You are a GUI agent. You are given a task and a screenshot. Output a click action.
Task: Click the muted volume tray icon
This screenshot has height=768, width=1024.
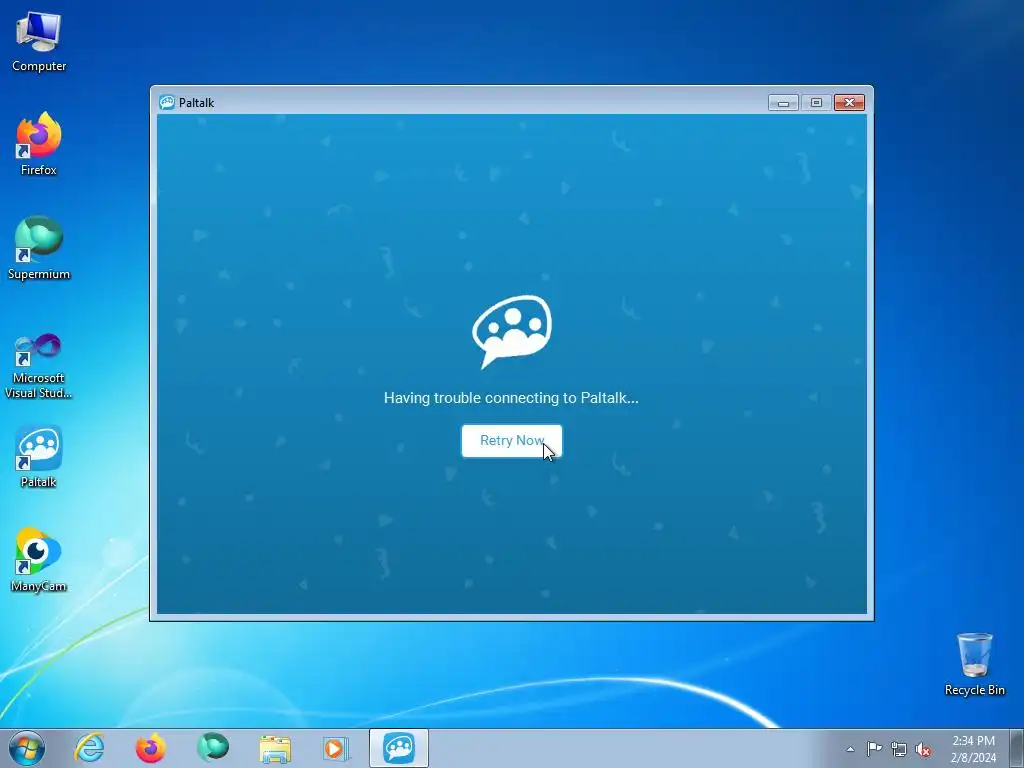(x=923, y=749)
